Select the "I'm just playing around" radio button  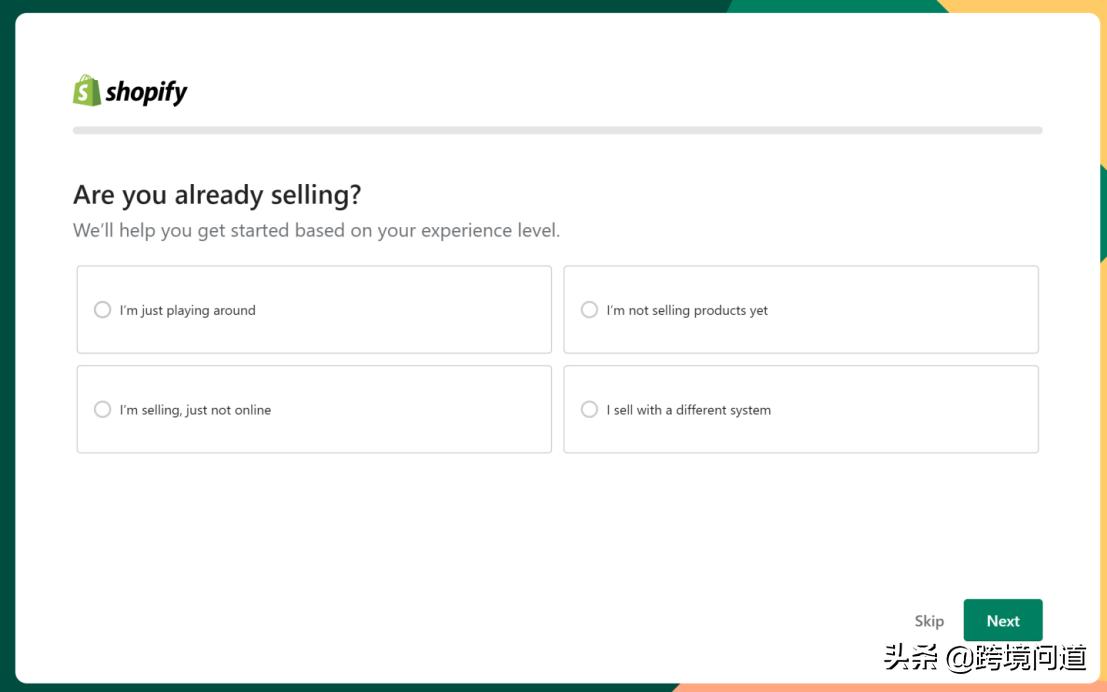pyautogui.click(x=102, y=310)
